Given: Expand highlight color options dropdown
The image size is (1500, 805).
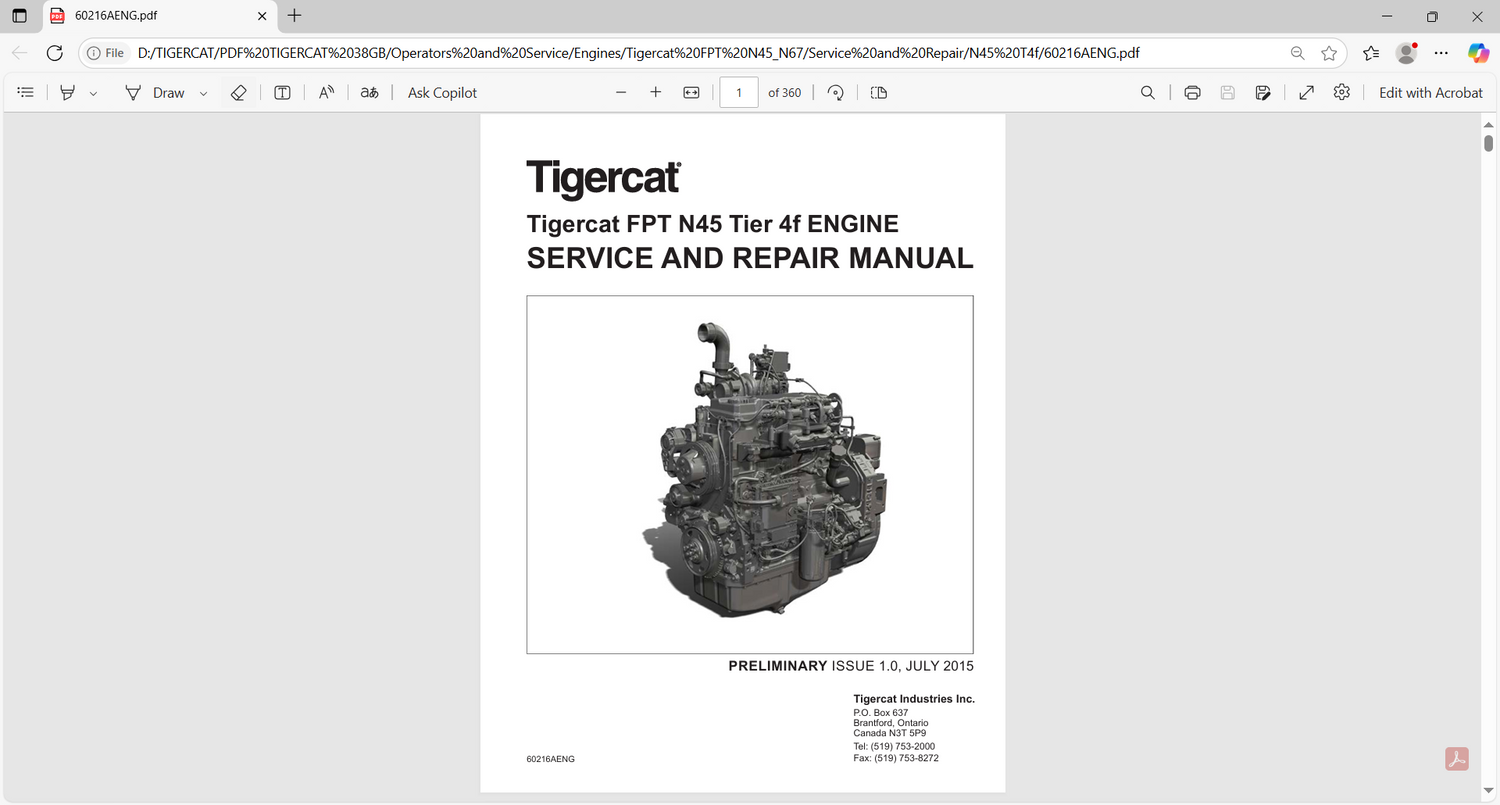Looking at the screenshot, I should click(93, 93).
